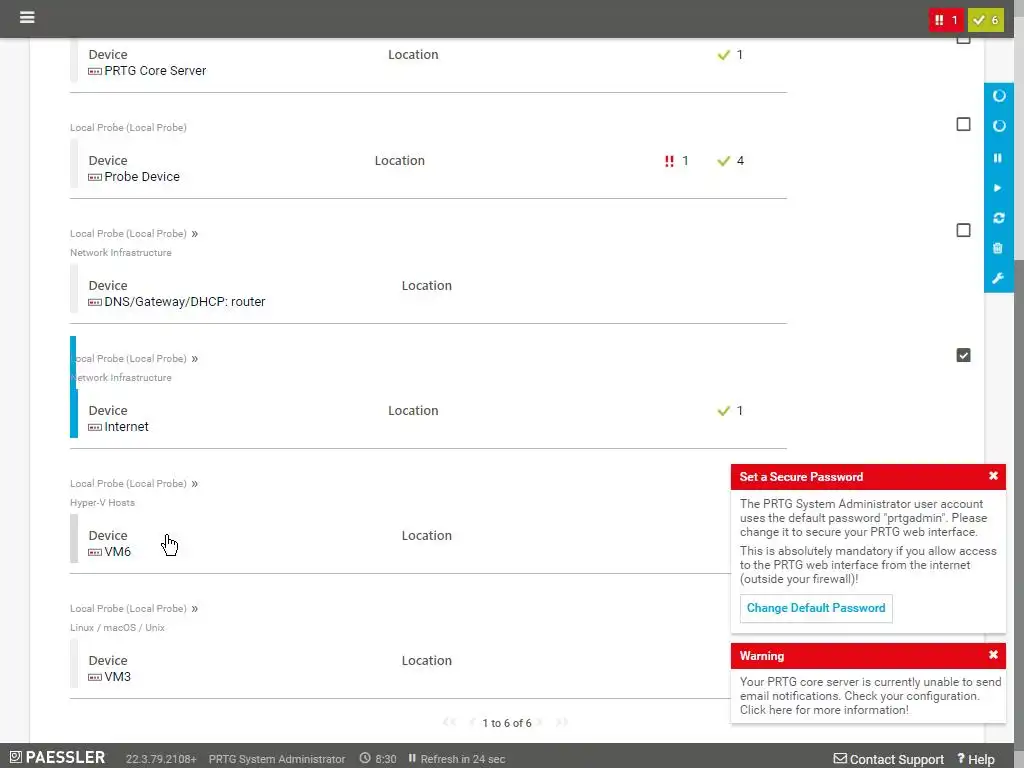Click the red alarms counter badge

tap(946, 20)
